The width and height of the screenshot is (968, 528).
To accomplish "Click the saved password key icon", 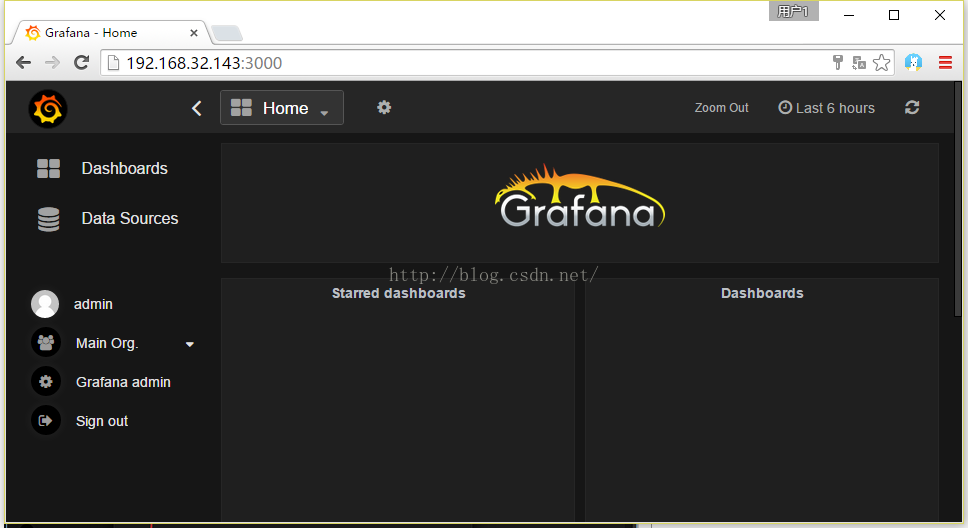I will pyautogui.click(x=838, y=62).
